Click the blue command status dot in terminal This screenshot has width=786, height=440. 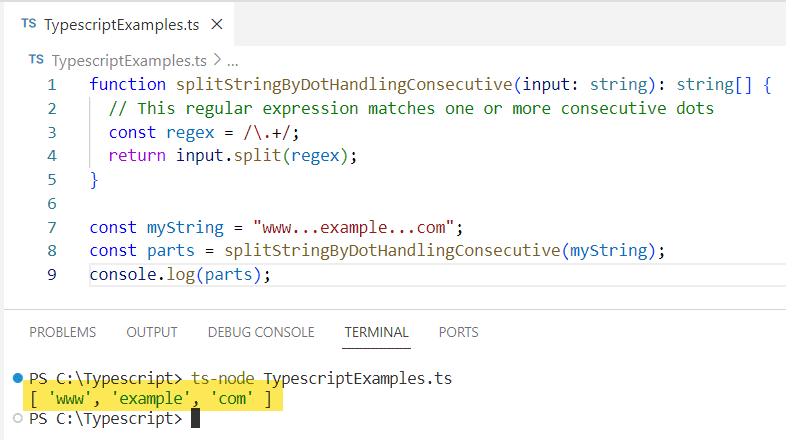tap(18, 378)
